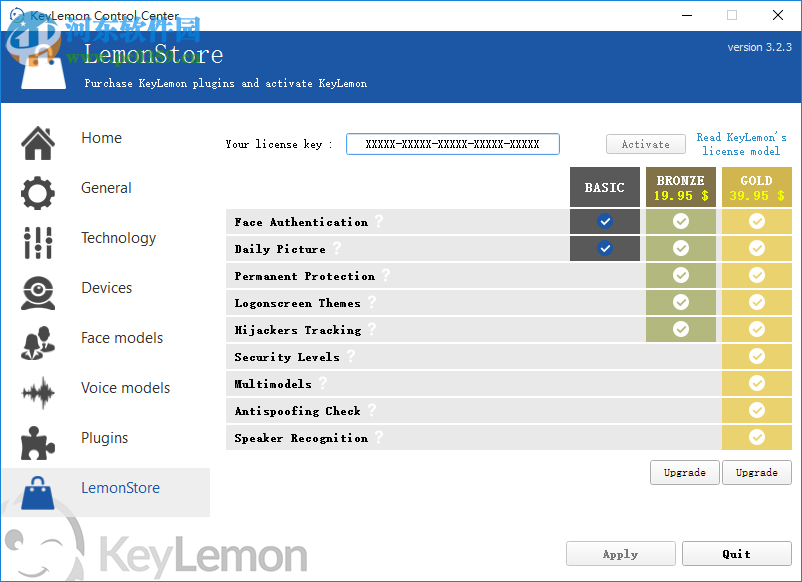The height and width of the screenshot is (582, 802).
Task: Enable Hijackers Tracking in the BRONZE column
Action: pyautogui.click(x=681, y=329)
